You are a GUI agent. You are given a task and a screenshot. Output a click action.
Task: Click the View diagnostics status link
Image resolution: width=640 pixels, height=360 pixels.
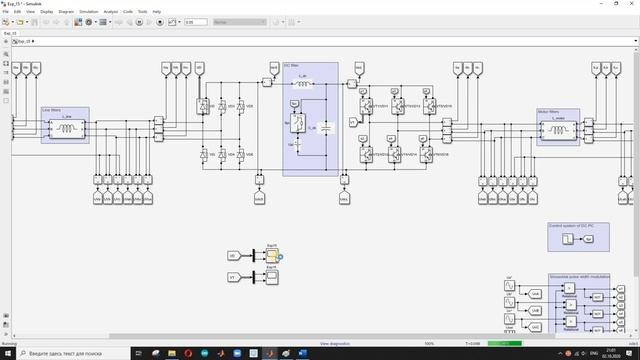pos(335,344)
